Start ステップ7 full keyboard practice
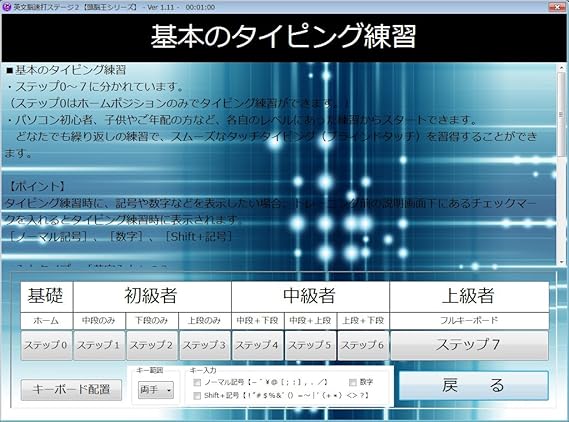 [469, 345]
